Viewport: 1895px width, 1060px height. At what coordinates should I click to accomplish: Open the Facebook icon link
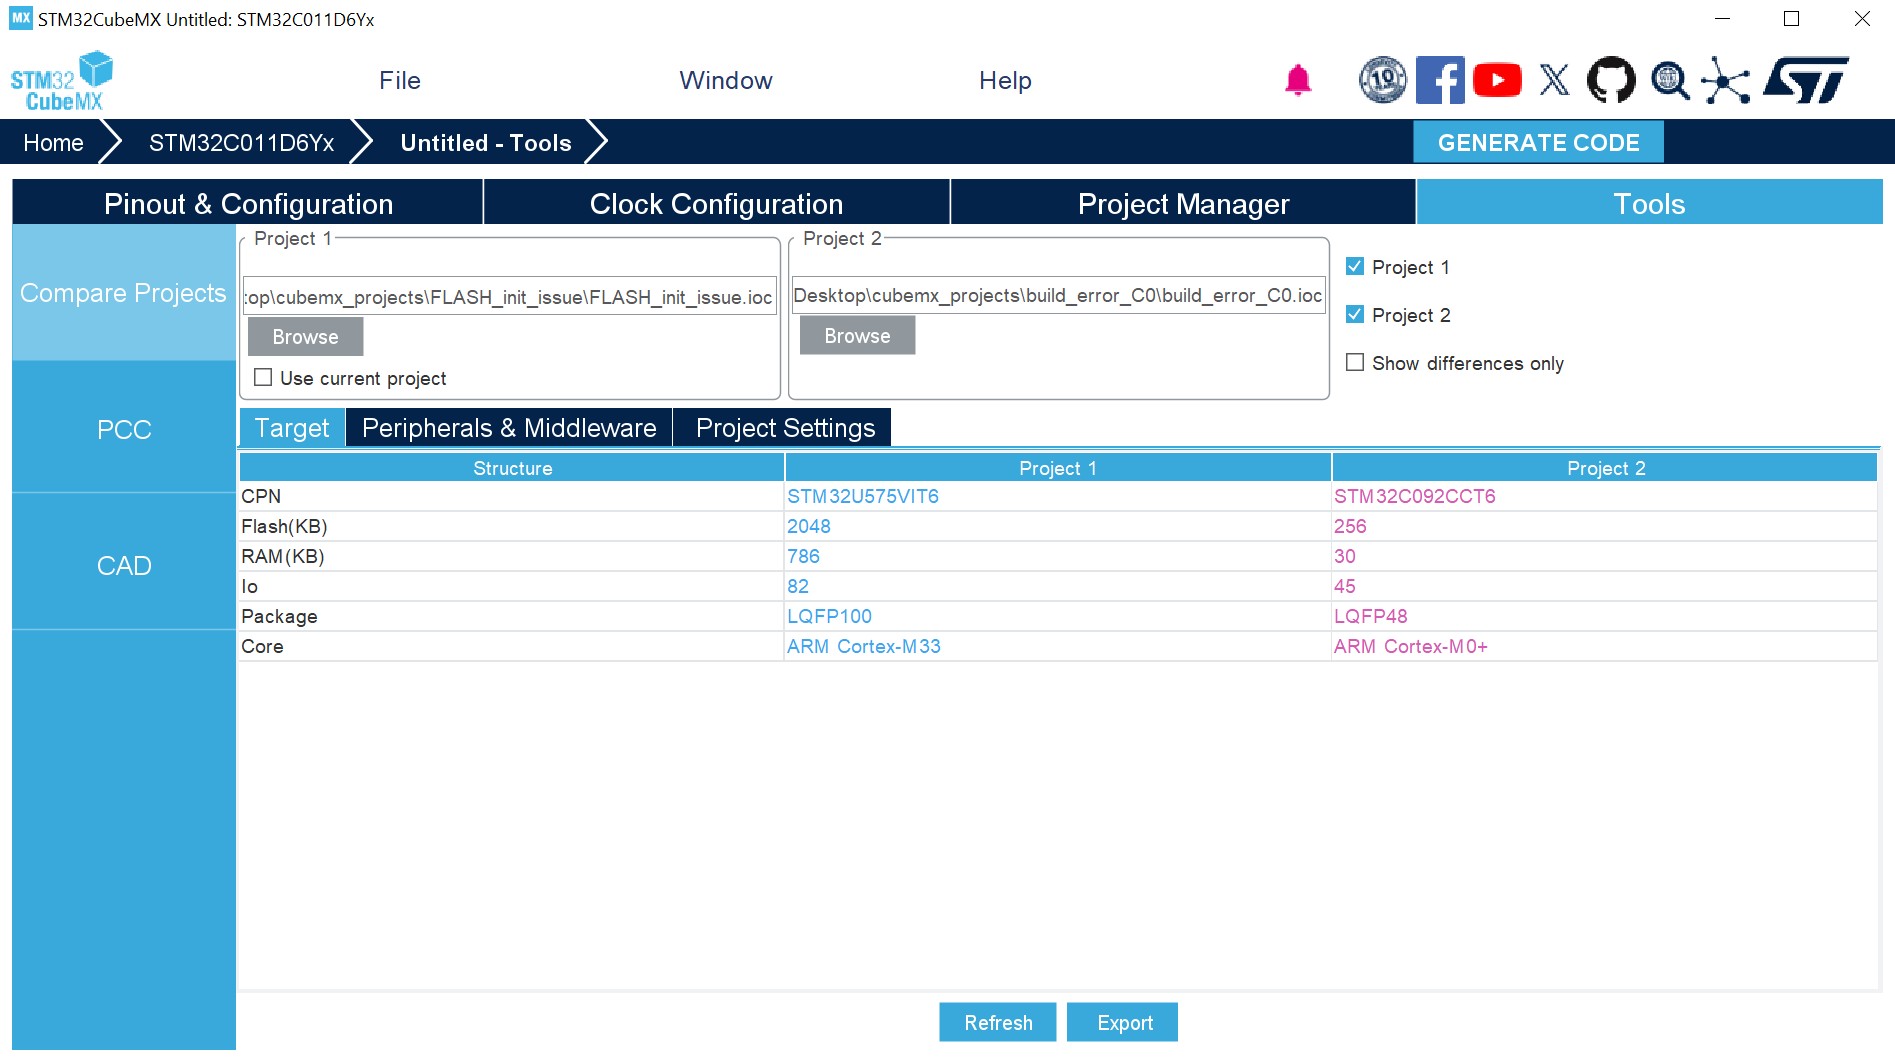coord(1440,80)
